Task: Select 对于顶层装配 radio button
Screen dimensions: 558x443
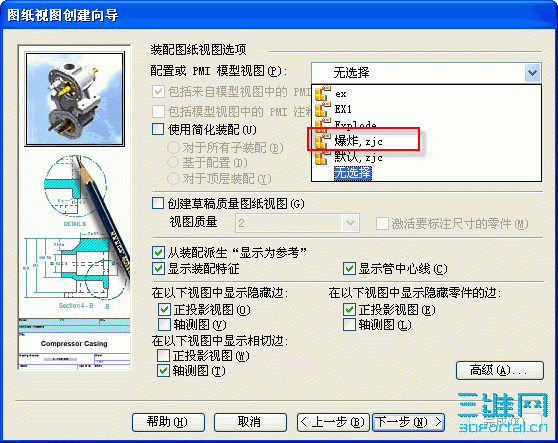Action: (173, 178)
